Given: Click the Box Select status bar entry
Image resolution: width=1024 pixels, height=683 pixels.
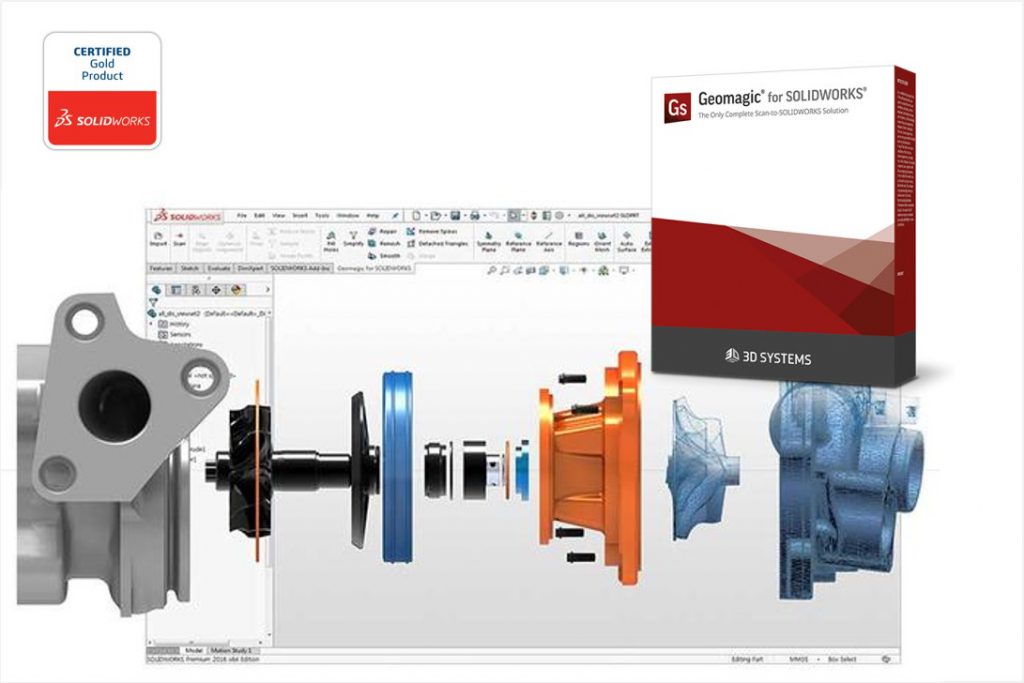Looking at the screenshot, I should [x=842, y=659].
